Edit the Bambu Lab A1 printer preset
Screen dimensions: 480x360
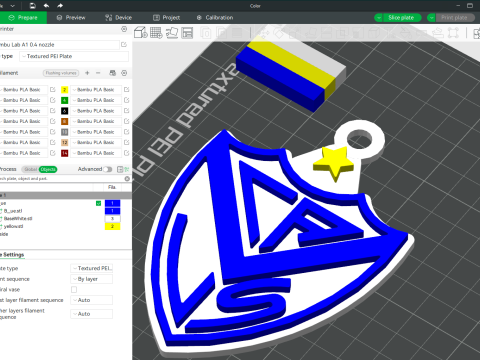pyautogui.click(x=124, y=44)
